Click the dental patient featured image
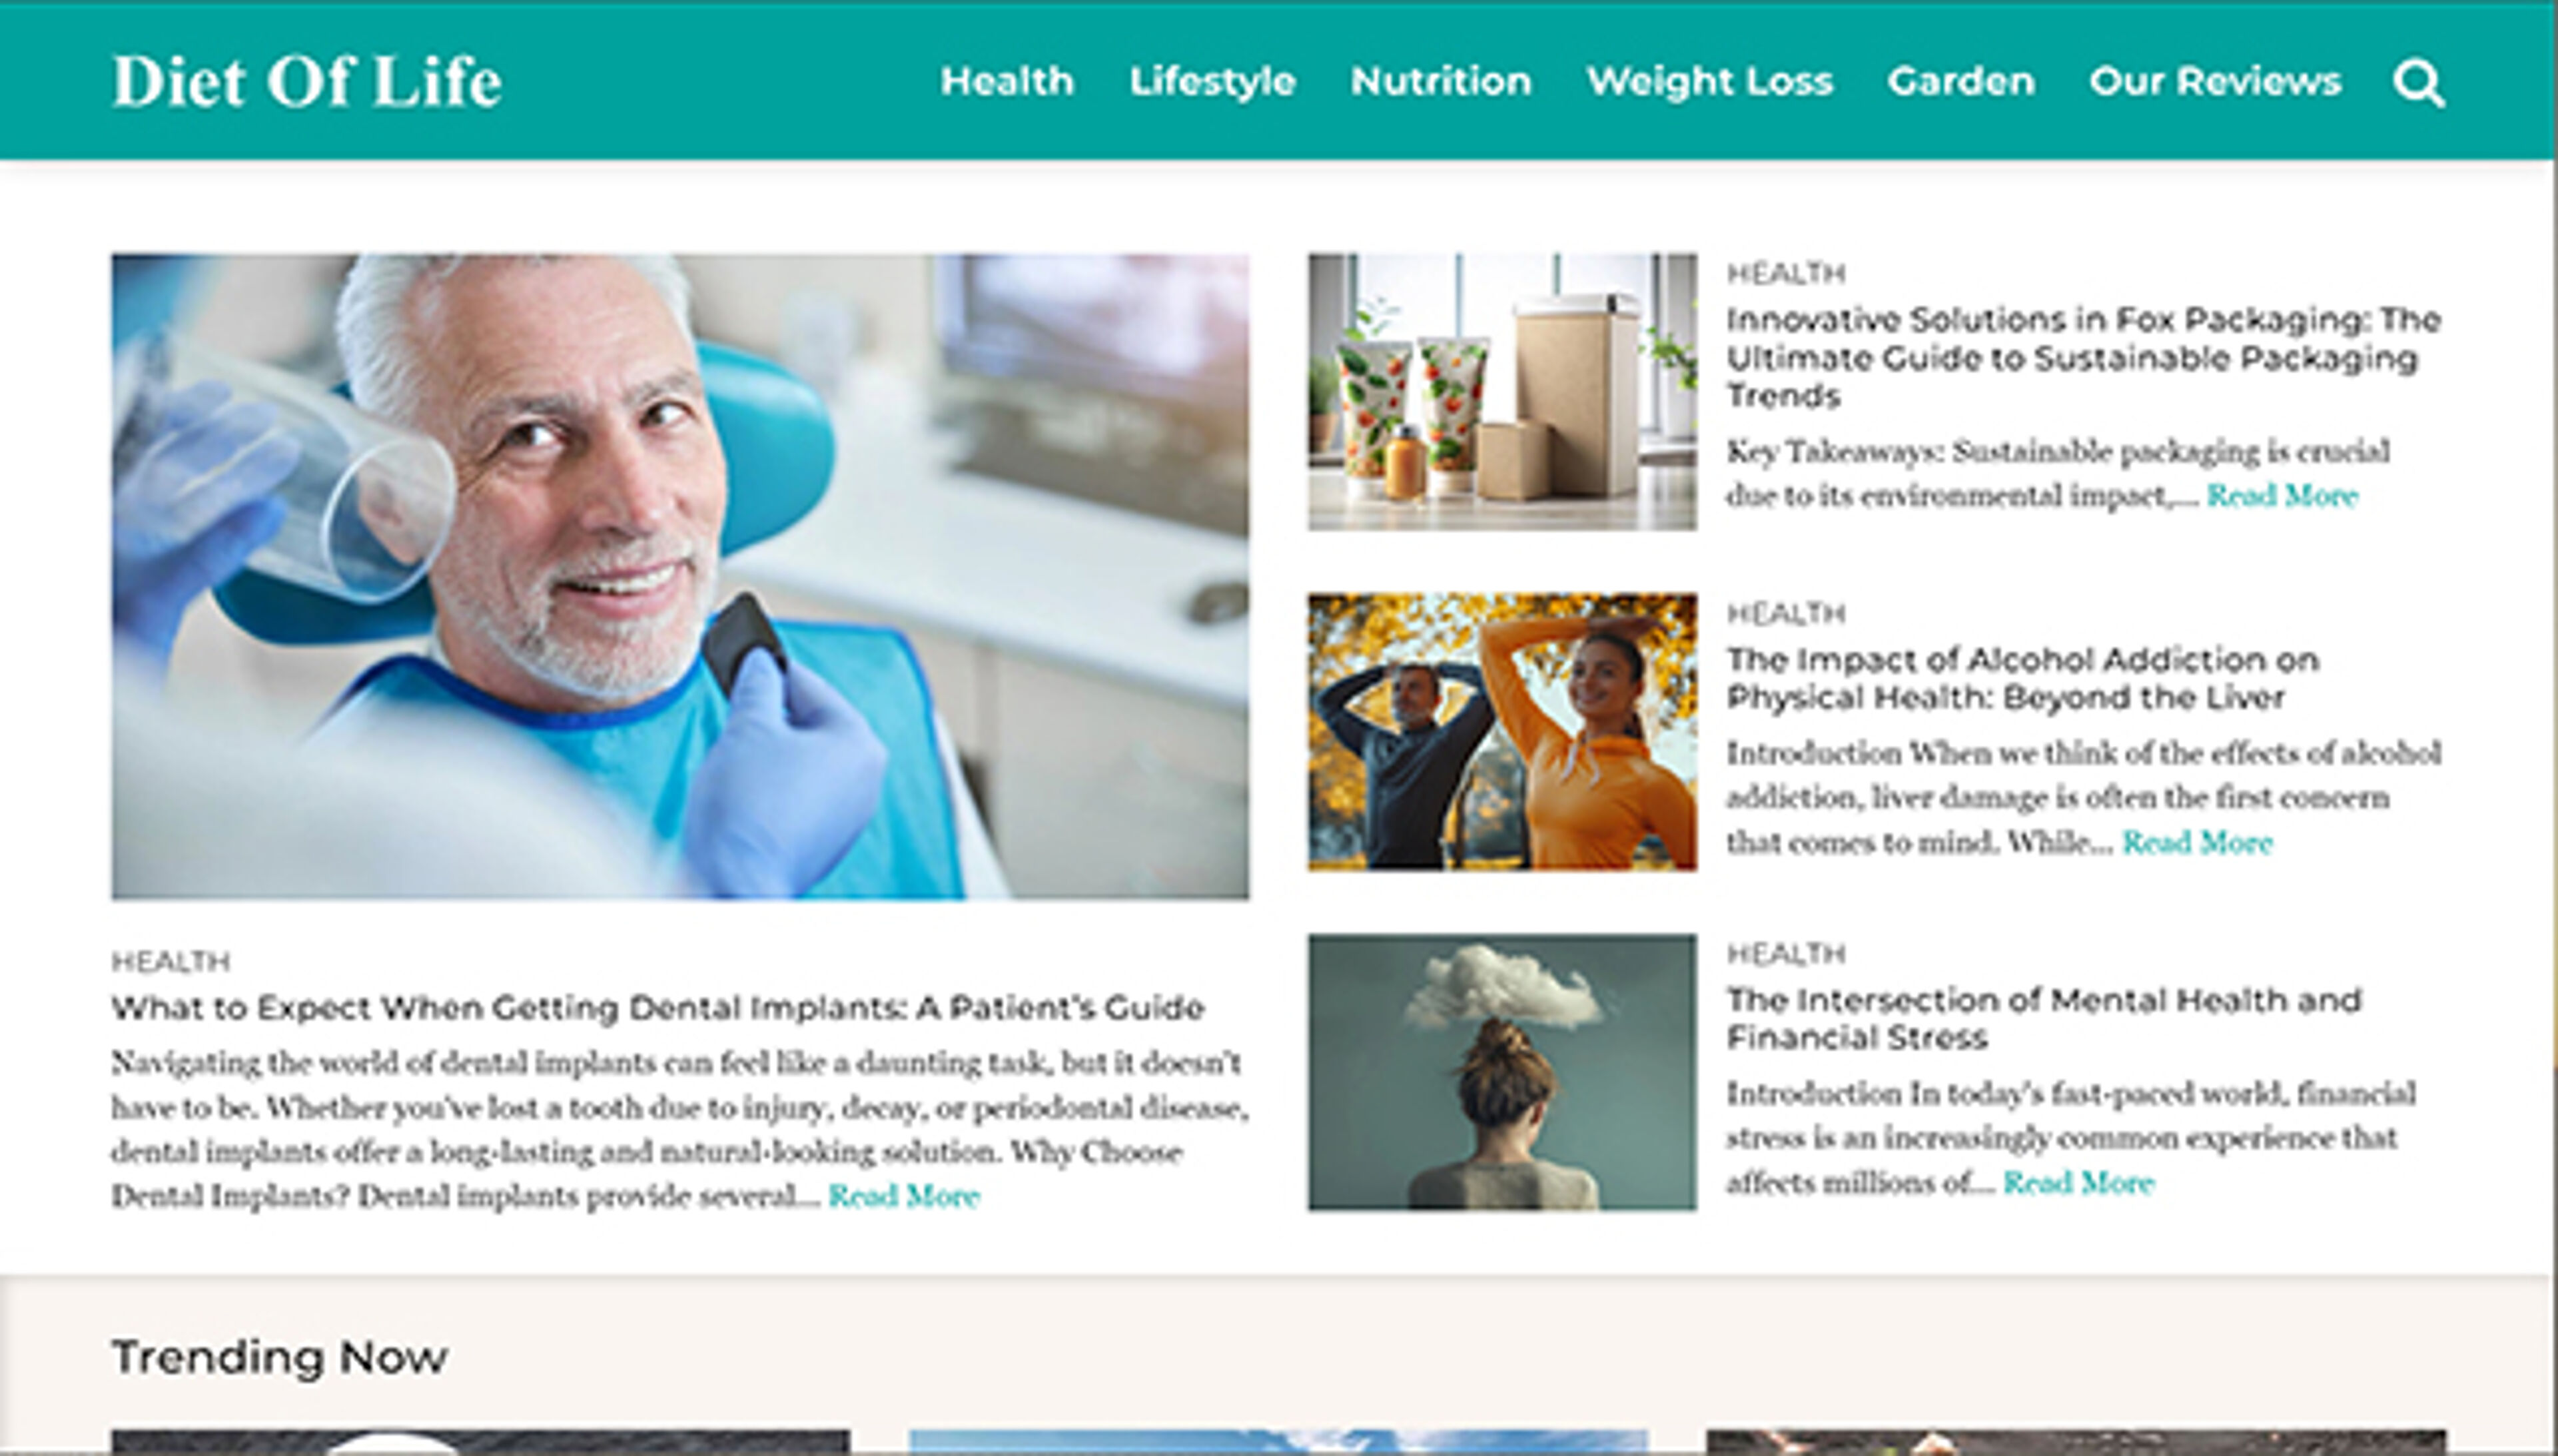 pyautogui.click(x=680, y=577)
